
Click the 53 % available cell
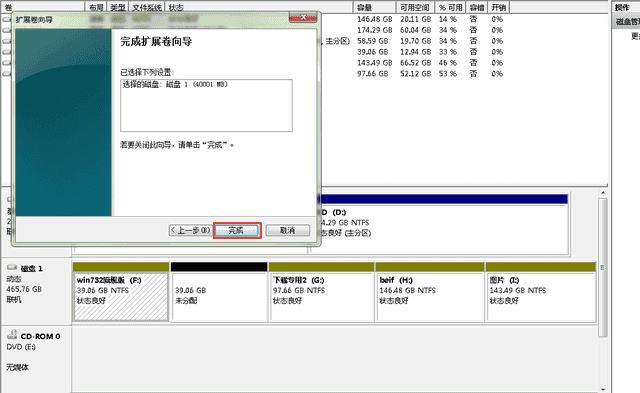click(448, 74)
